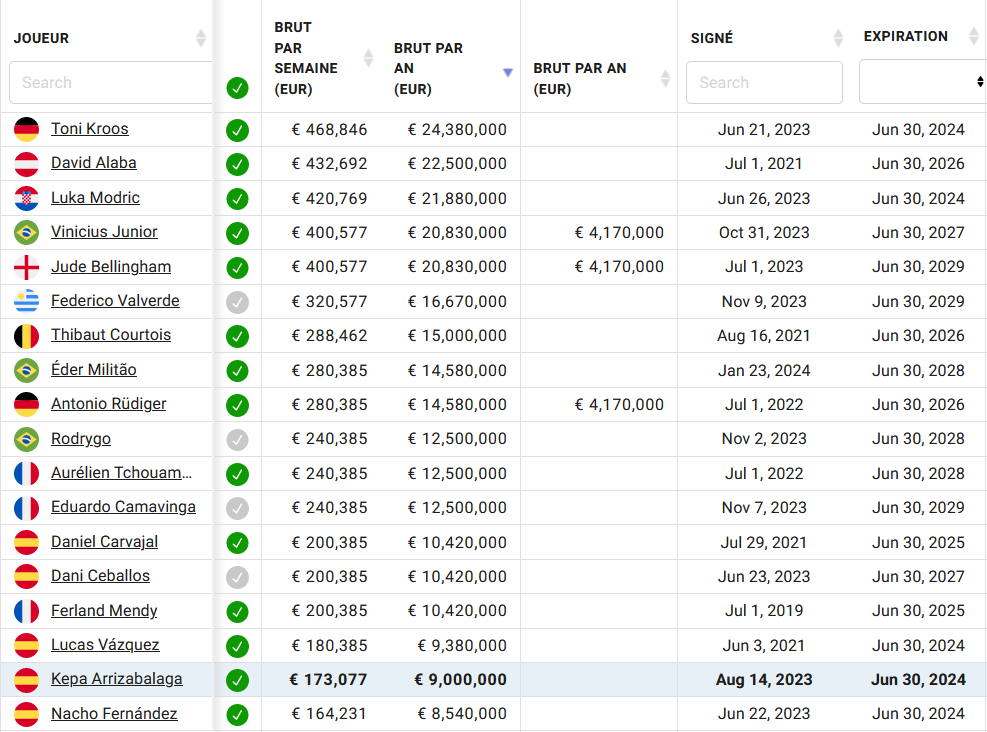Click the grey checkmark in Dani Ceballos row
This screenshot has height=732, width=987.
coord(237,577)
